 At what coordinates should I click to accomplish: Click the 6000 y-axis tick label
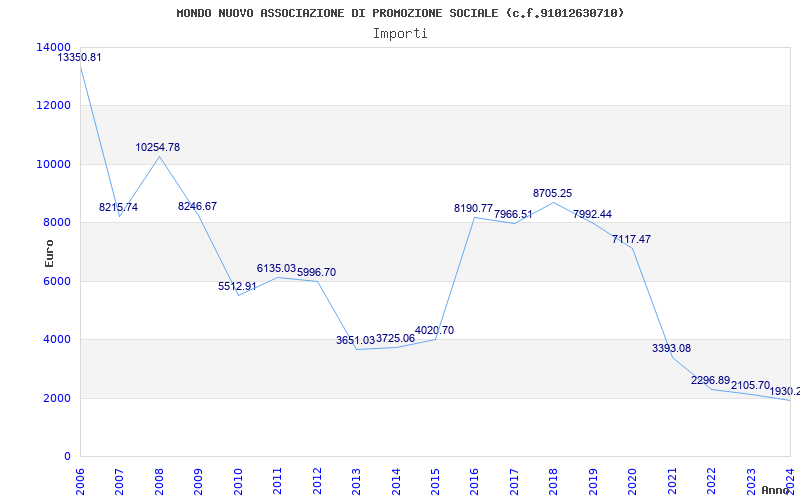(56, 281)
